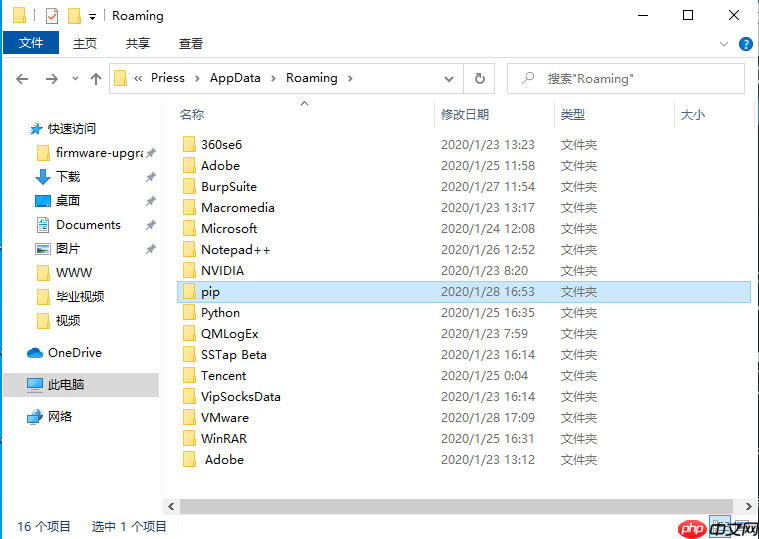Viewport: 759px width, 539px height.
Task: Open Help with the blue question mark icon
Action: point(745,44)
